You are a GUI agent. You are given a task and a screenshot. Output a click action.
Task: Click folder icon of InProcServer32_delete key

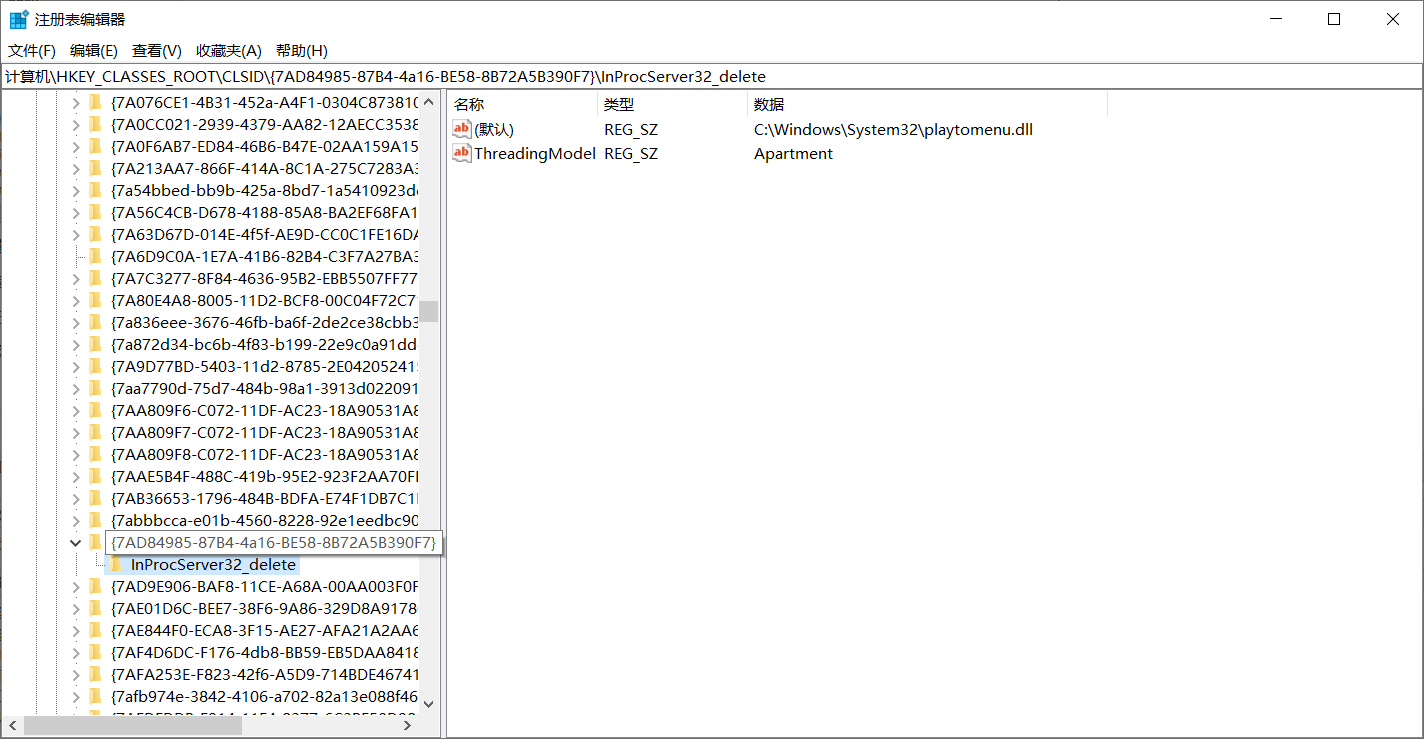(116, 565)
